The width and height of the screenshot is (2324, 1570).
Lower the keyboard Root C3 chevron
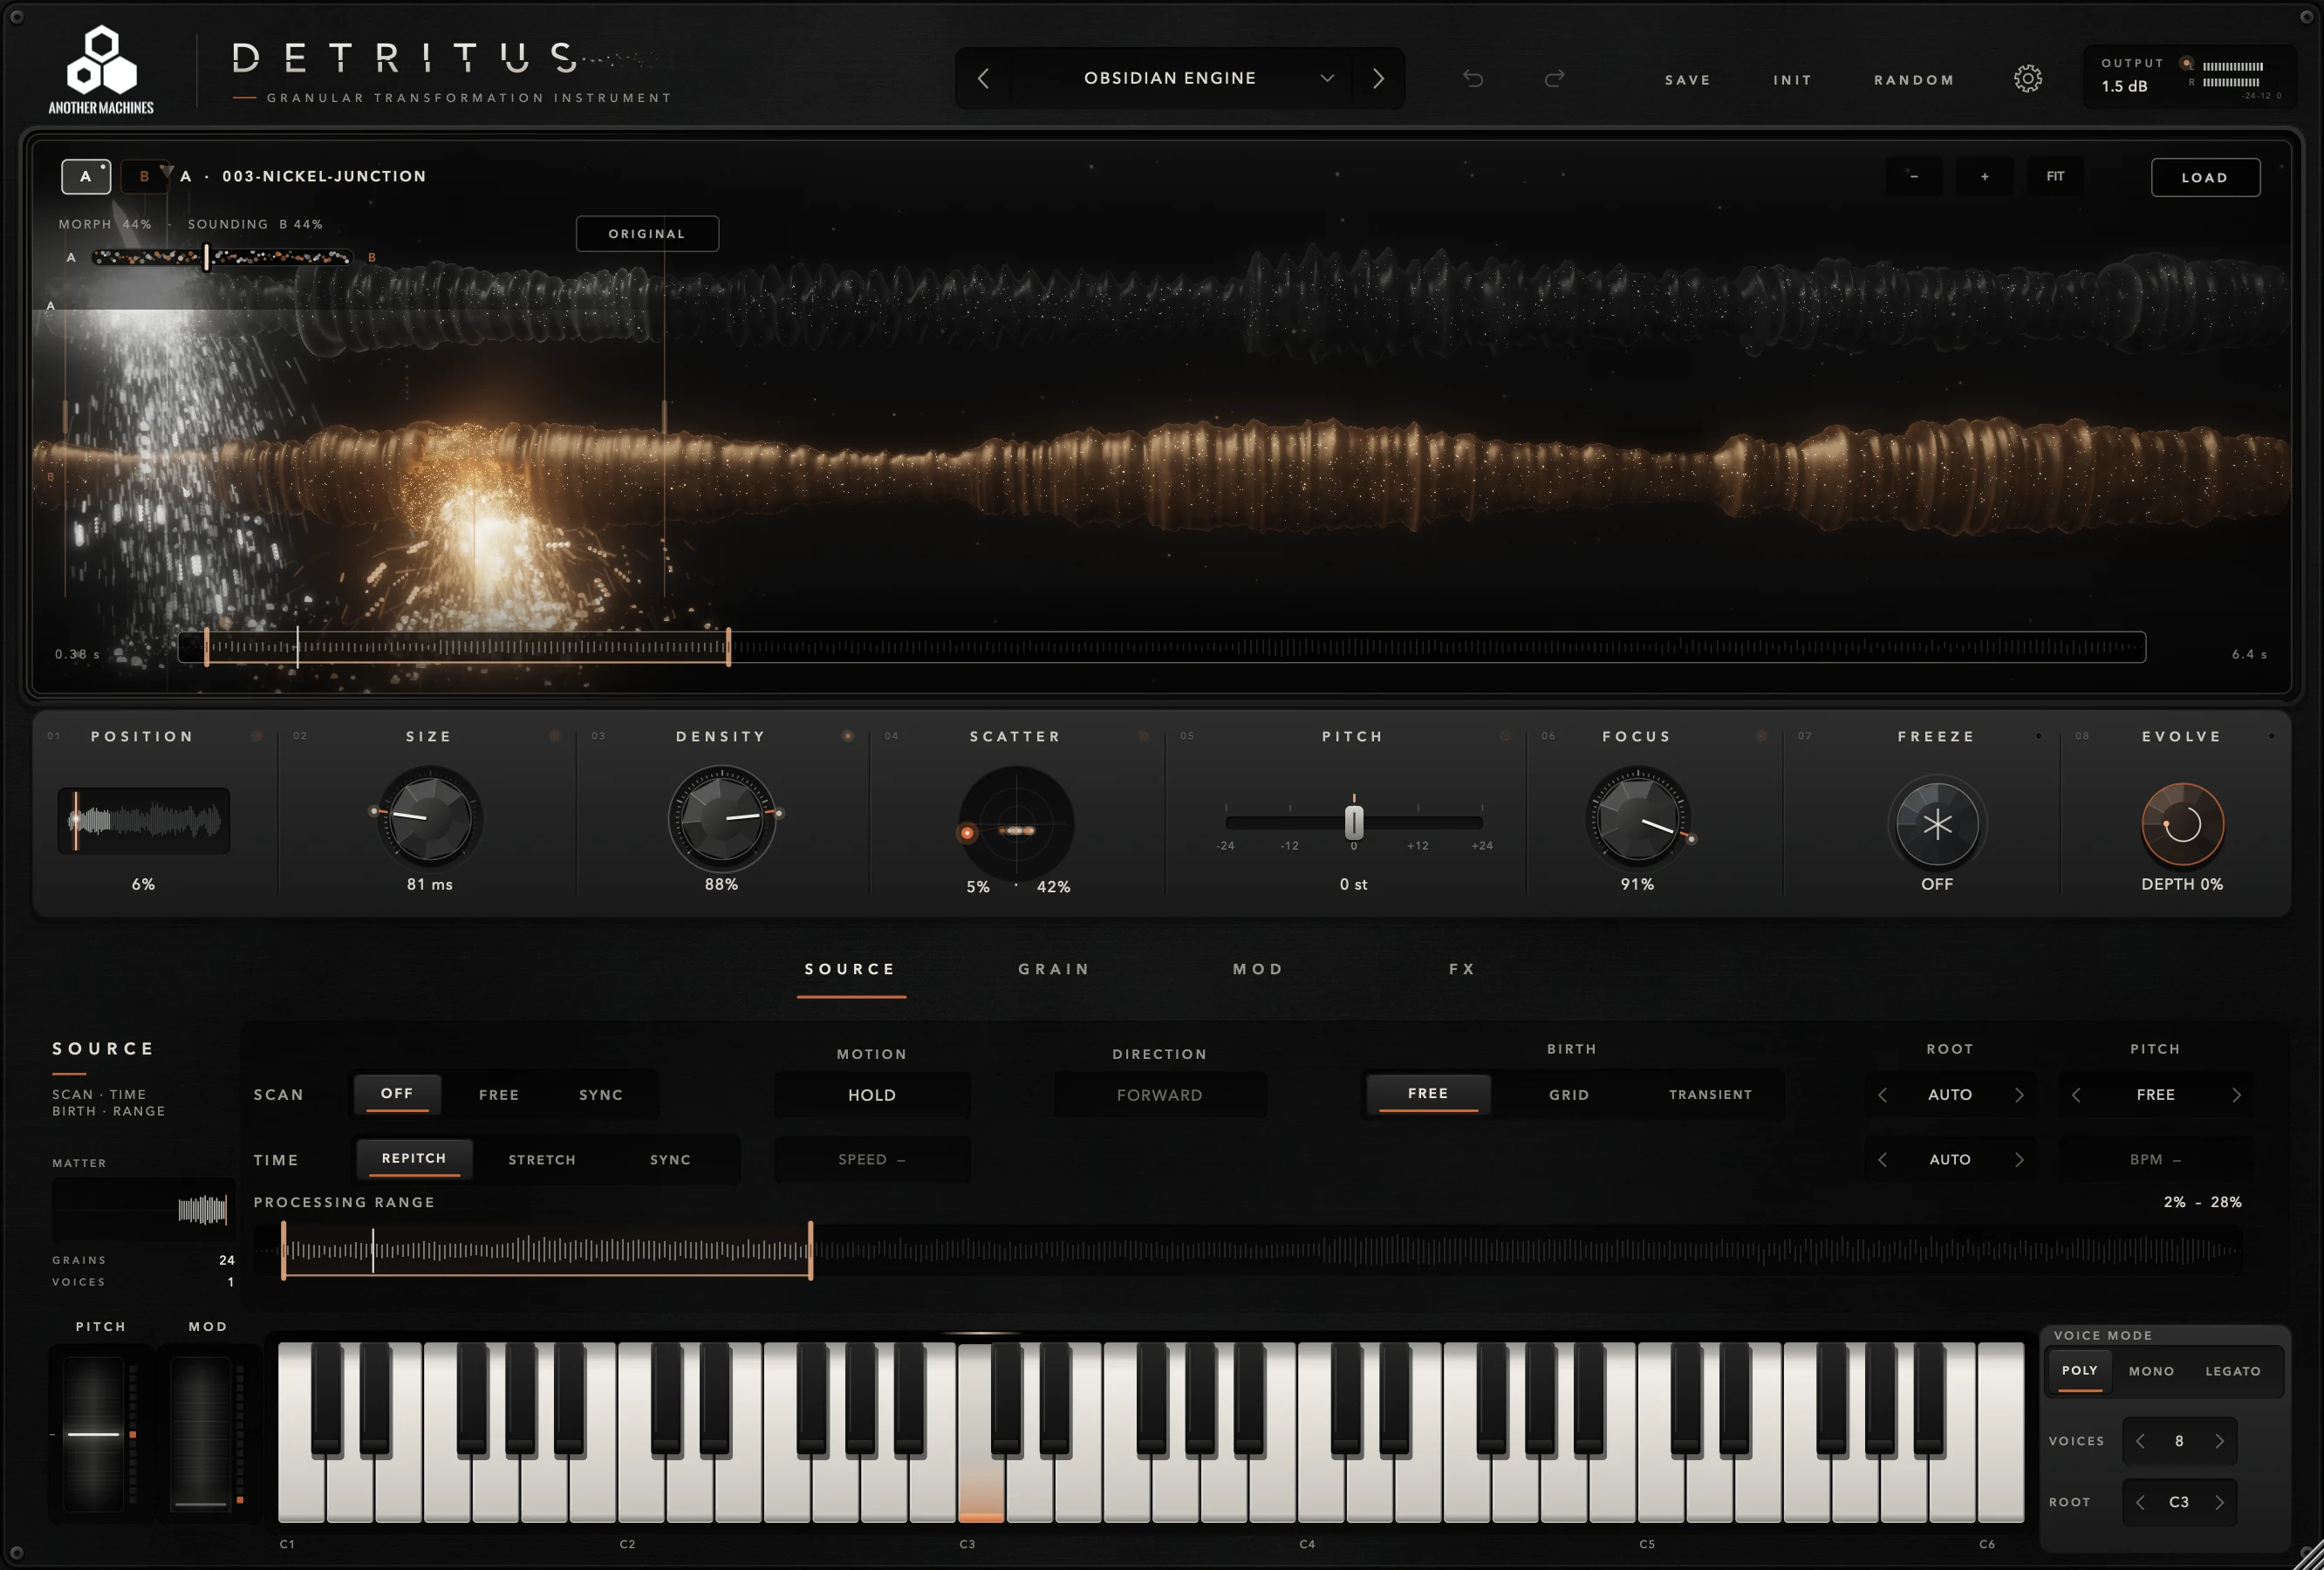(x=2140, y=1502)
